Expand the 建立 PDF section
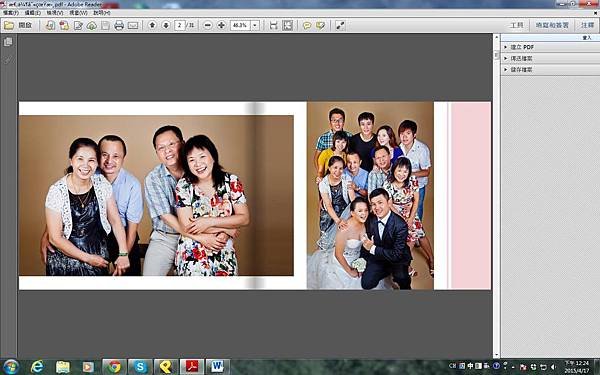The image size is (600, 375). 549,47
